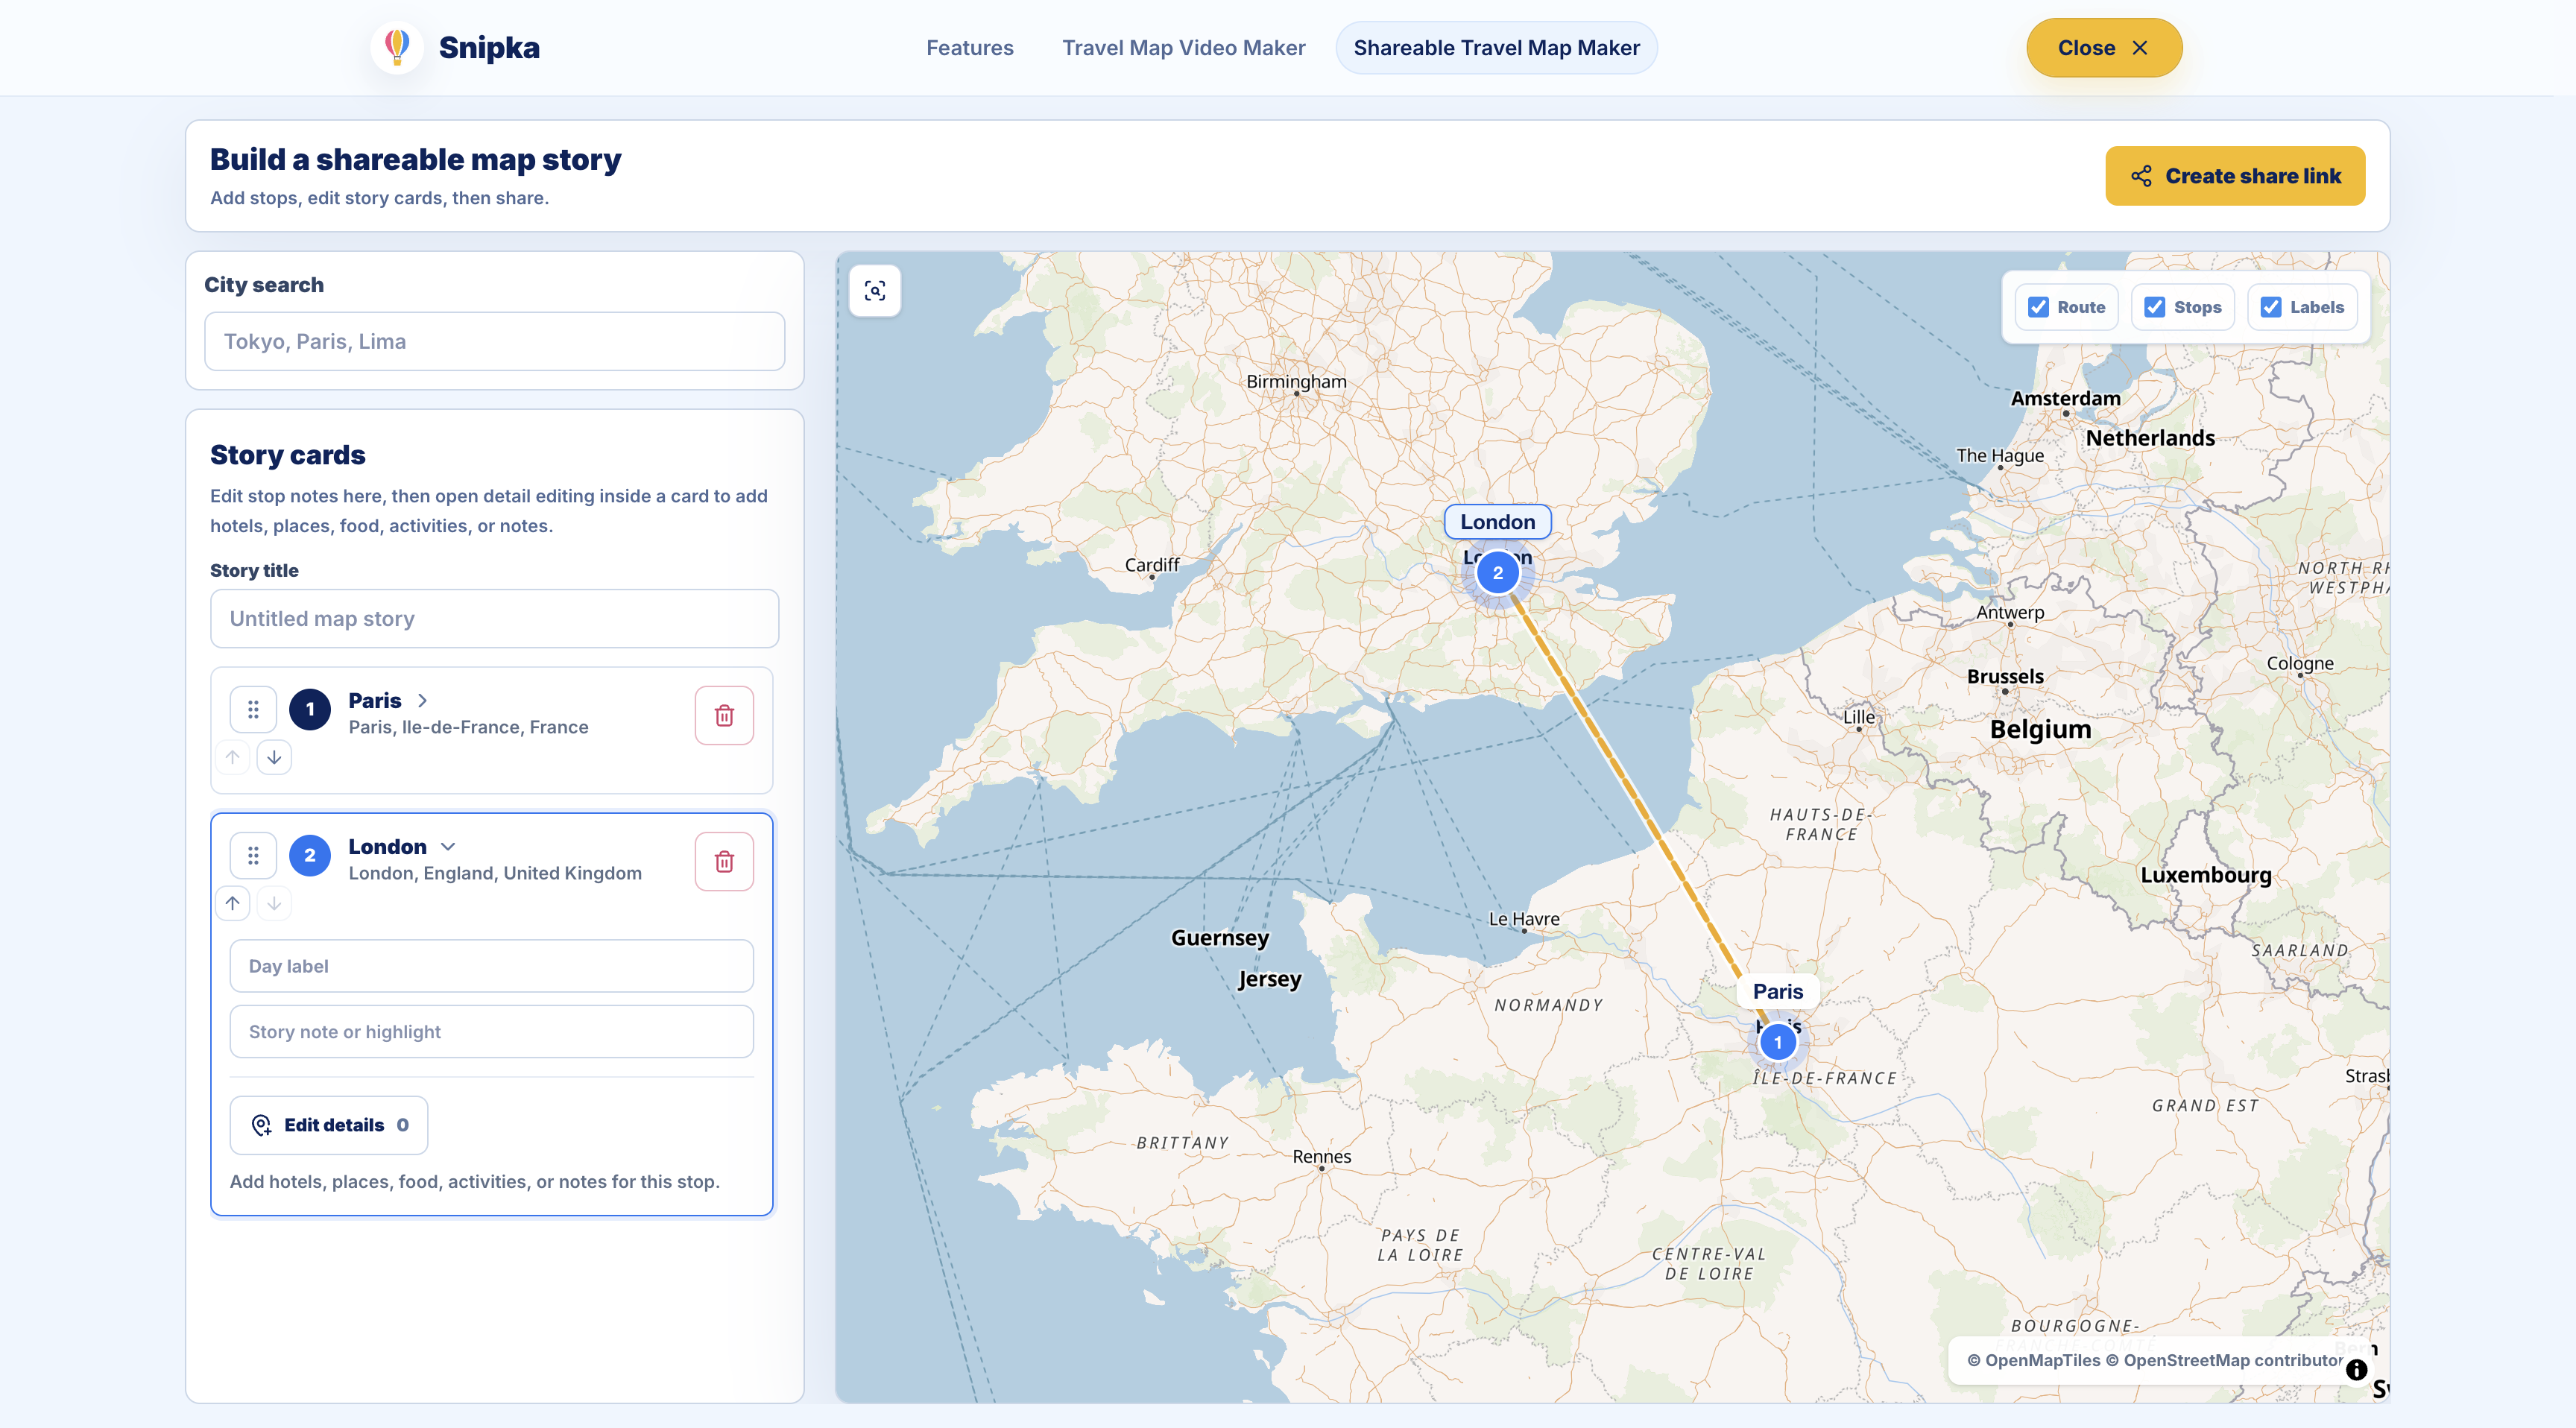Expand the Paris story card chevron
Viewport: 2576px width, 1428px height.
click(x=422, y=701)
